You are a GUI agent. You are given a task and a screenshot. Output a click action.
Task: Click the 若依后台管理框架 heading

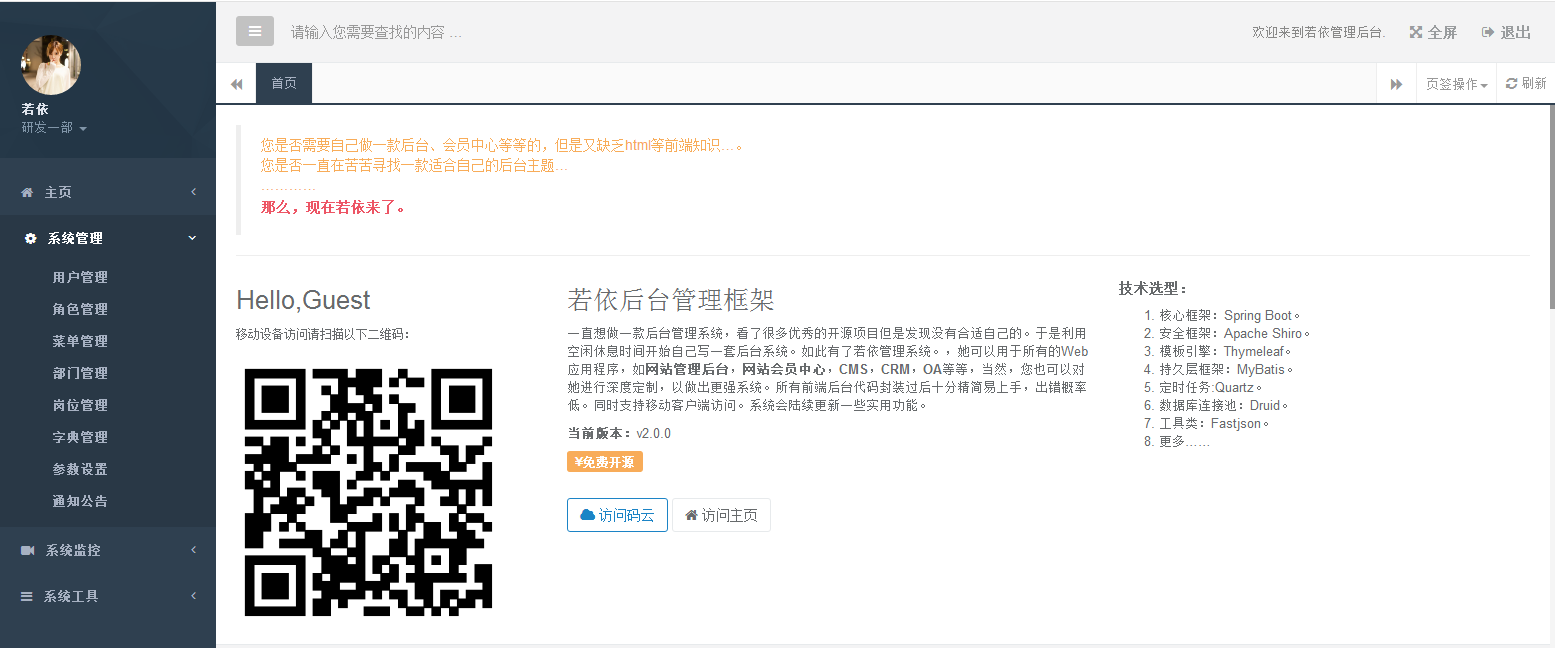671,300
